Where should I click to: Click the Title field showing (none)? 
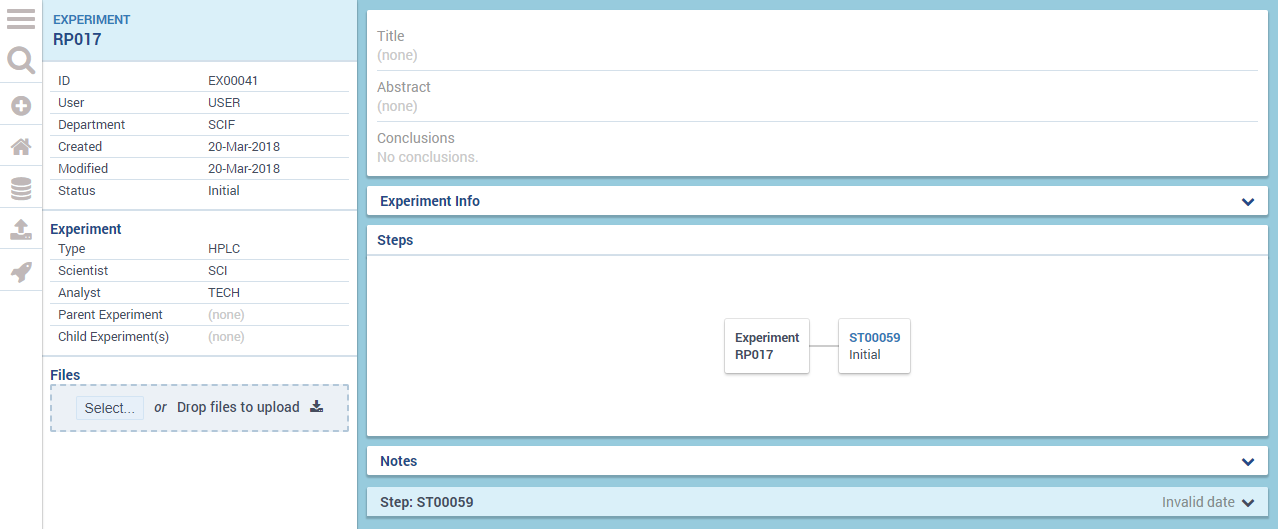tap(398, 56)
